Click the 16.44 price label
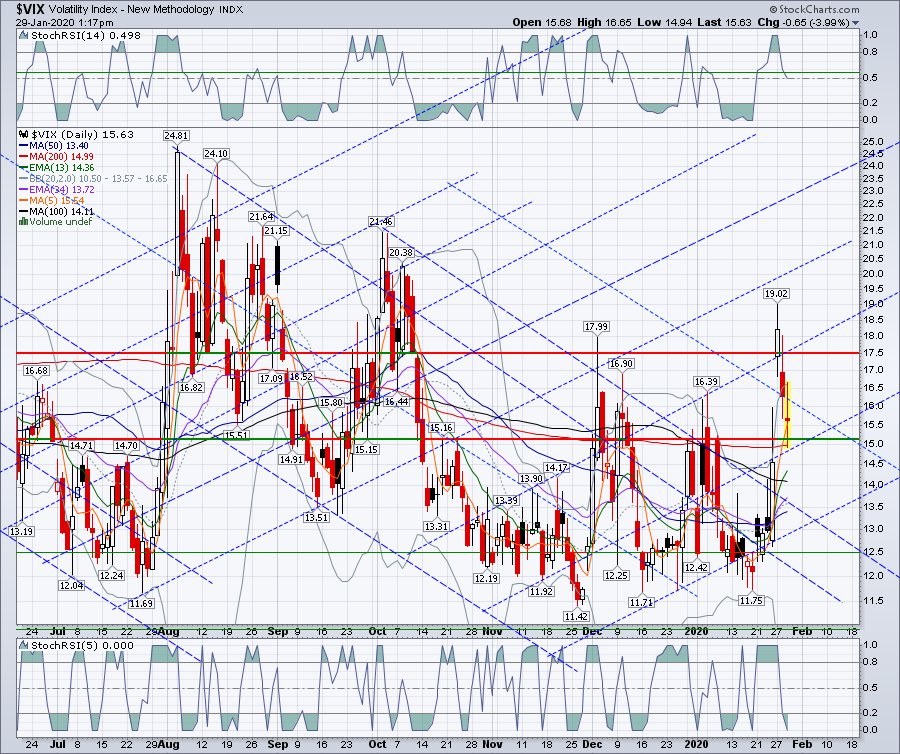Image resolution: width=900 pixels, height=754 pixels. click(x=396, y=402)
